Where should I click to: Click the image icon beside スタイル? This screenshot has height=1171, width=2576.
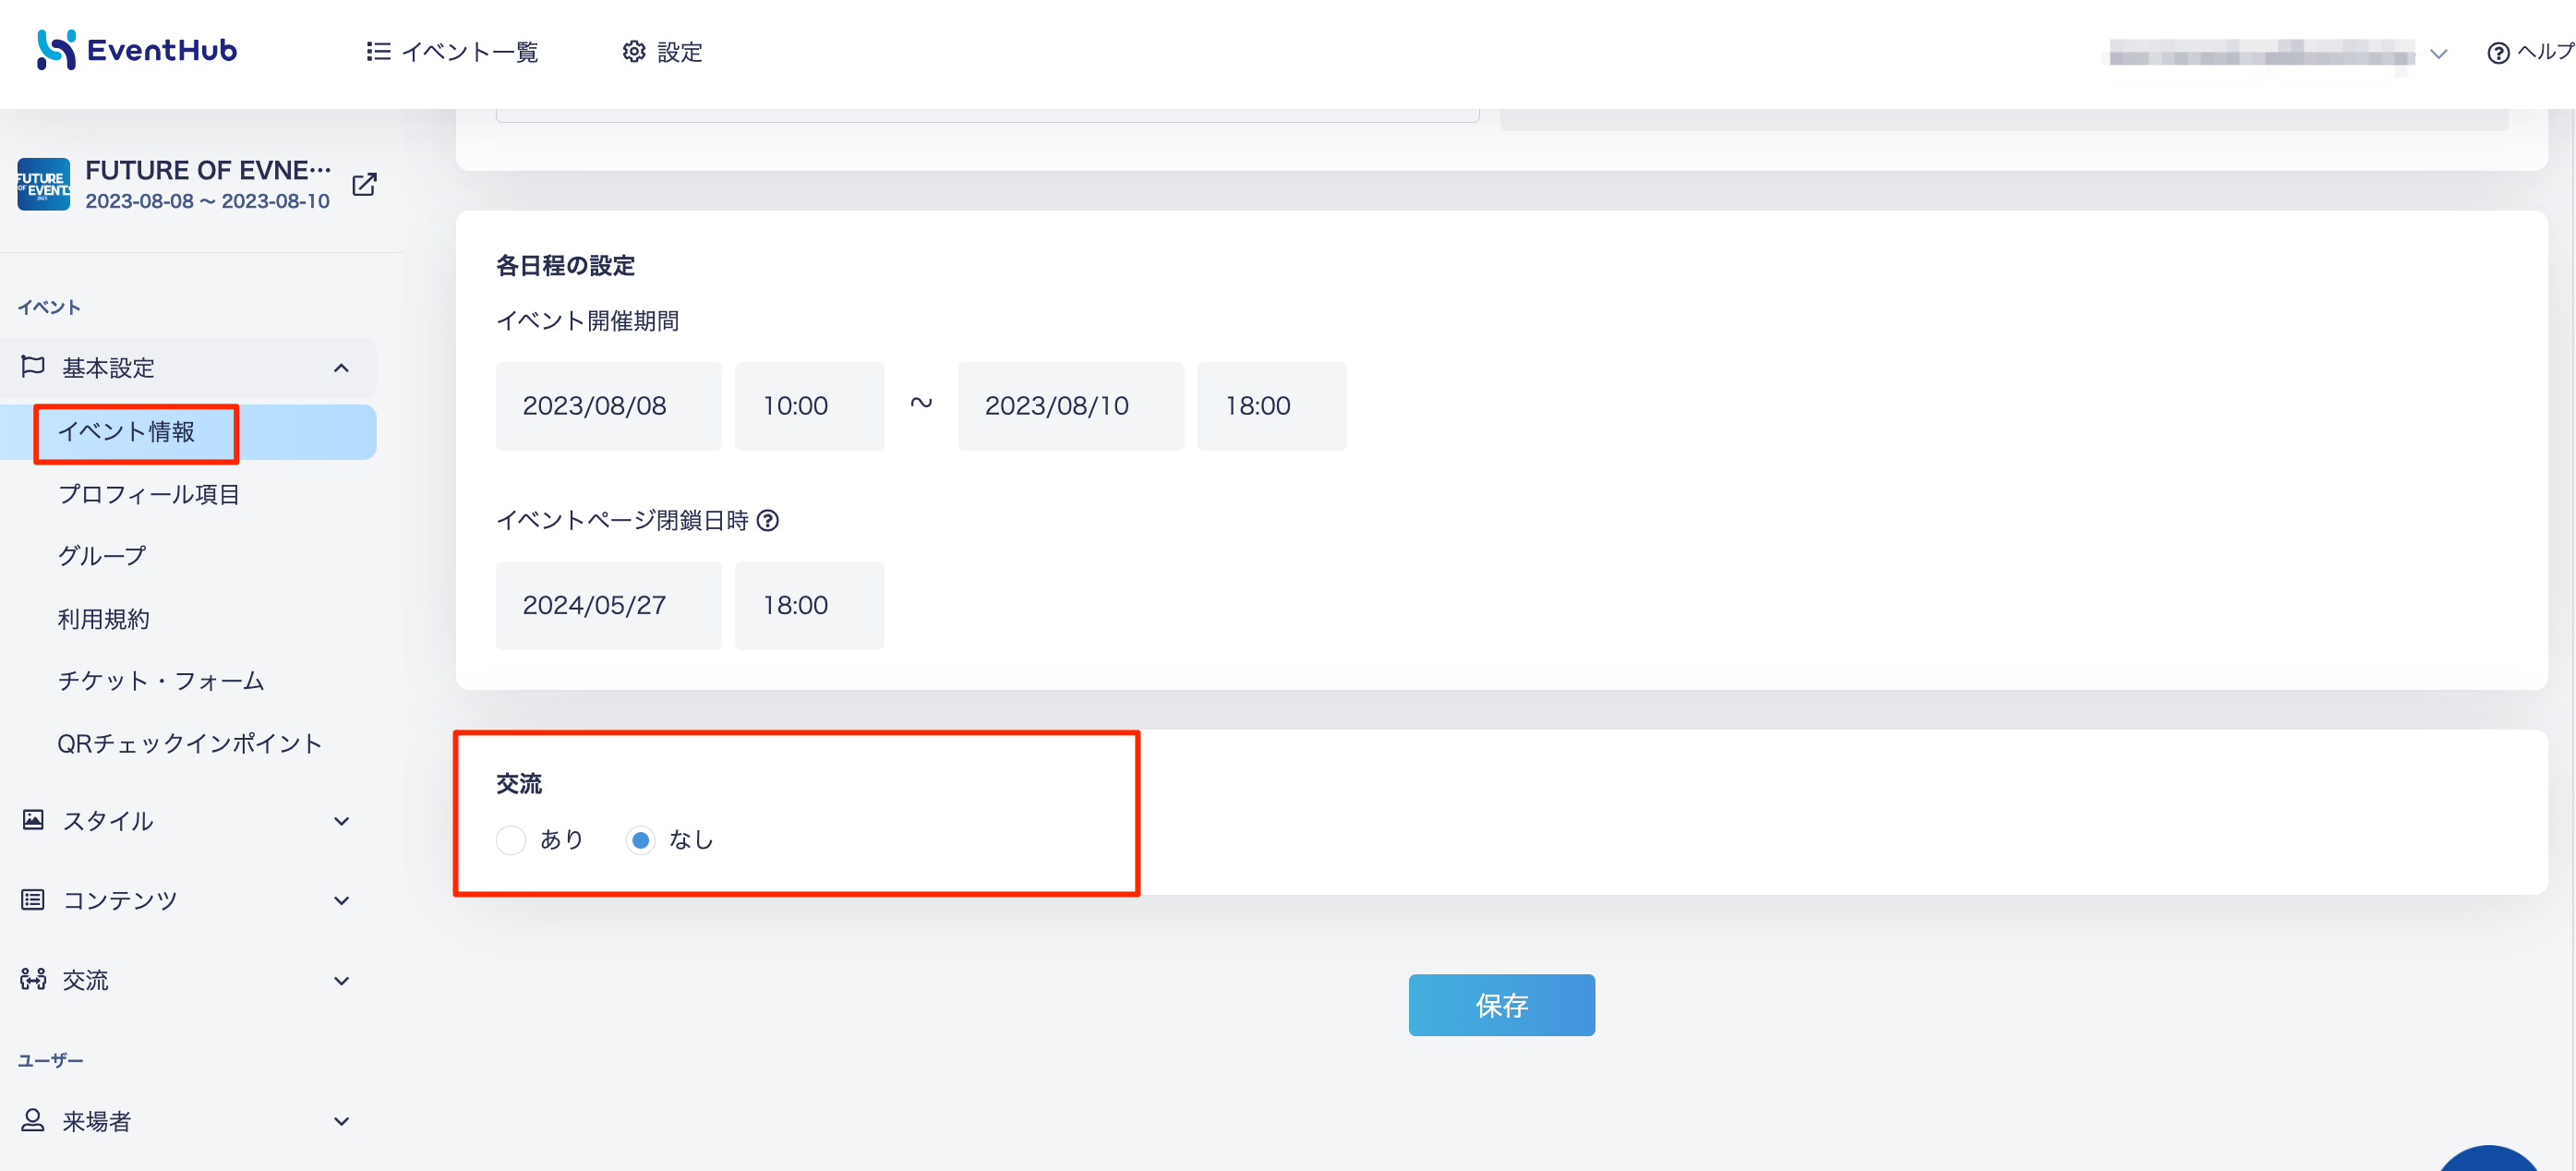click(33, 820)
